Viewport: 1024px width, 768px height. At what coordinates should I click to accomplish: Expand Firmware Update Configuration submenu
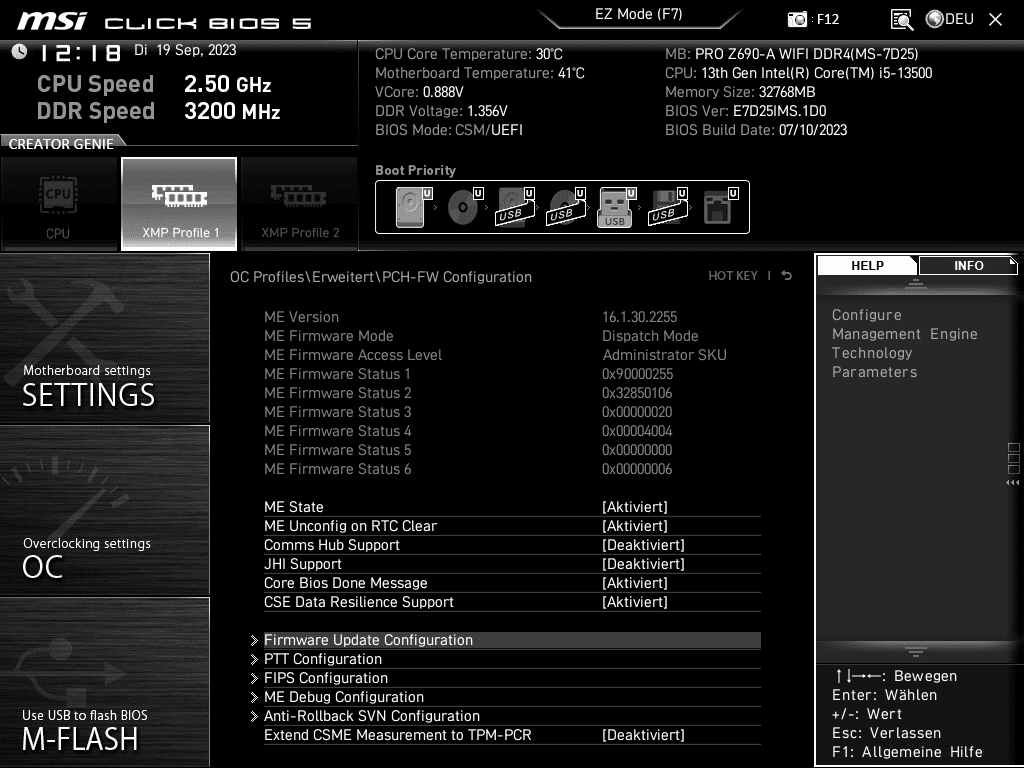512,640
